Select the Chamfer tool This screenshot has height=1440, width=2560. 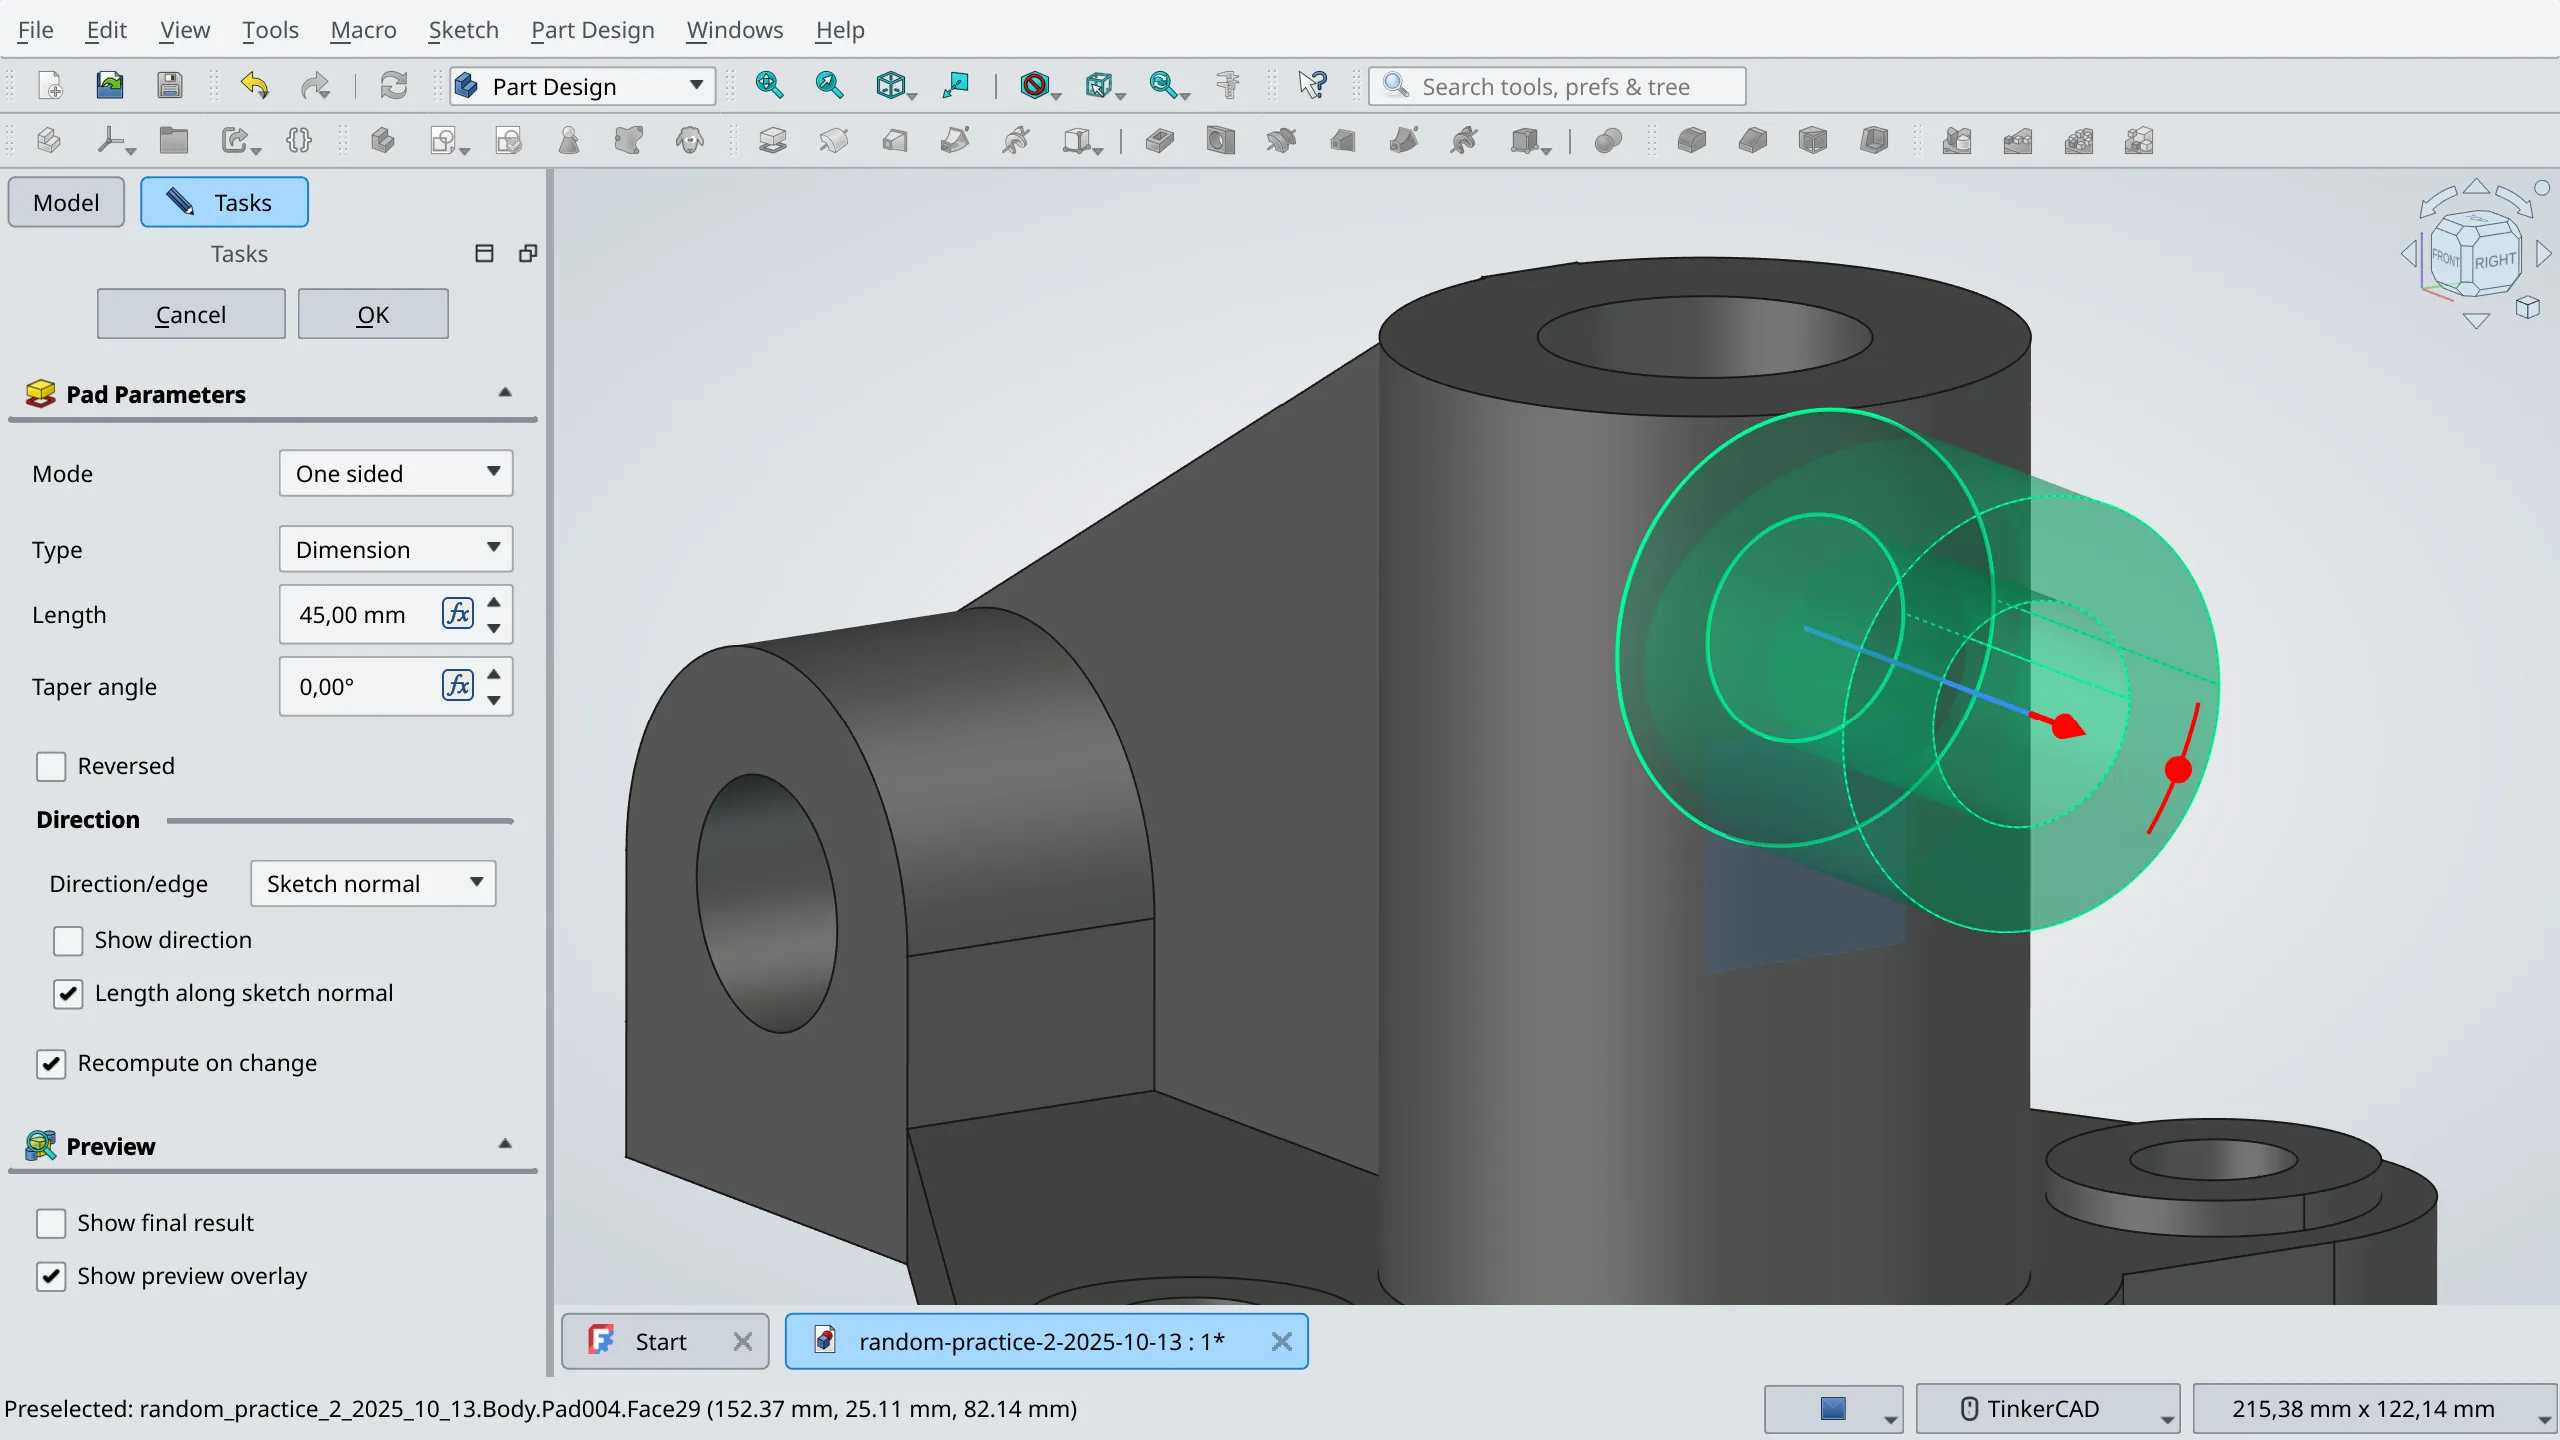(1752, 140)
